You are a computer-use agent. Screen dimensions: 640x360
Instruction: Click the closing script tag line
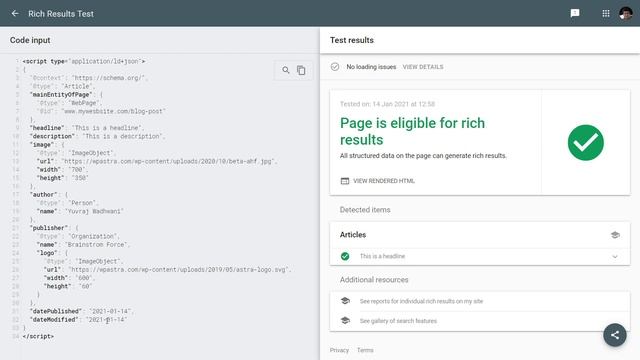point(38,336)
